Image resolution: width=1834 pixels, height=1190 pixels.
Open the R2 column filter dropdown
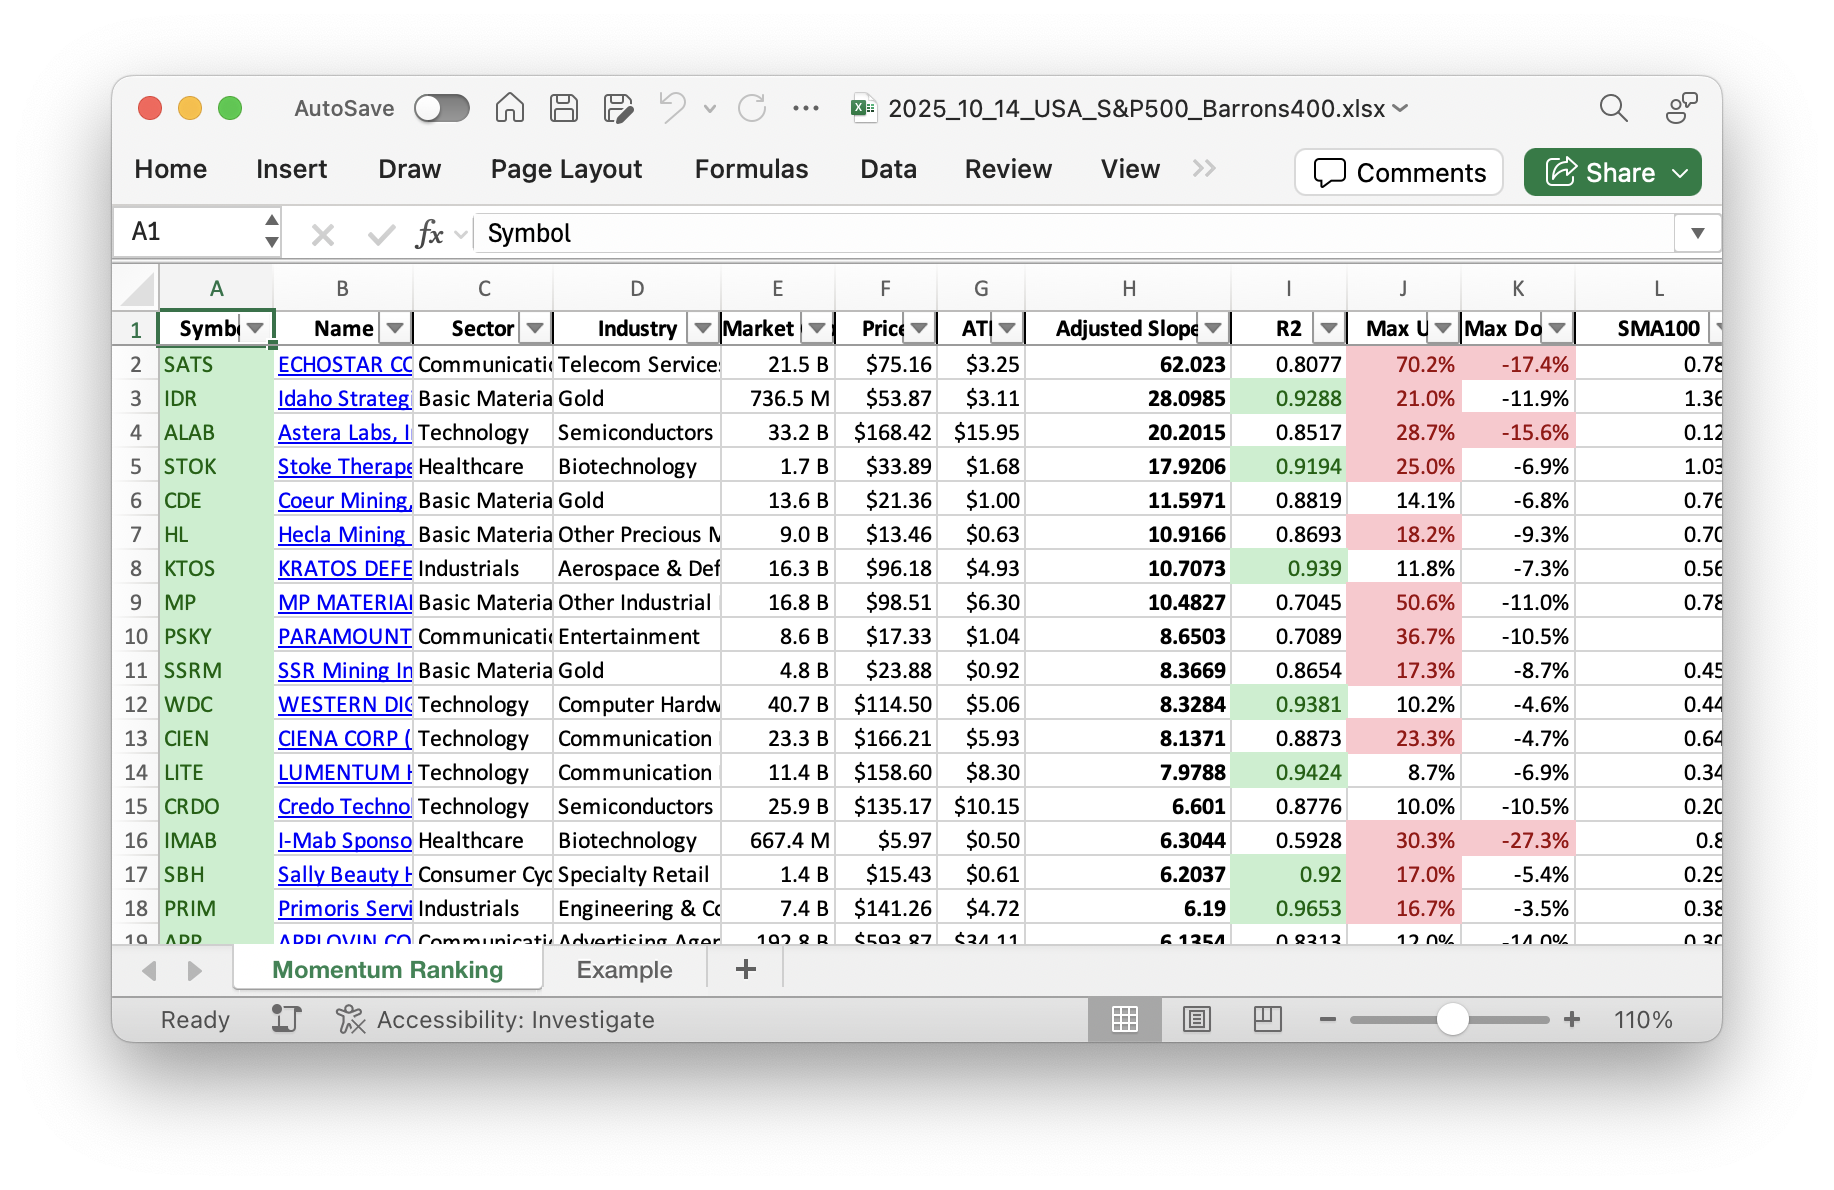coord(1328,328)
